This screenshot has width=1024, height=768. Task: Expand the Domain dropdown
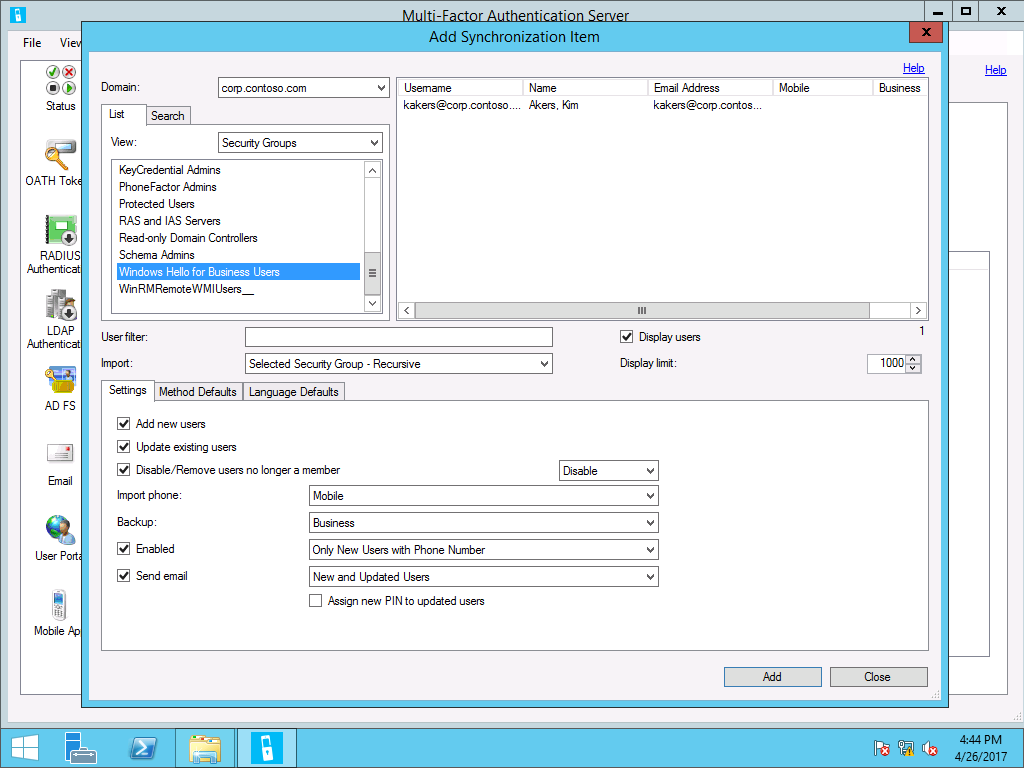coord(303,88)
